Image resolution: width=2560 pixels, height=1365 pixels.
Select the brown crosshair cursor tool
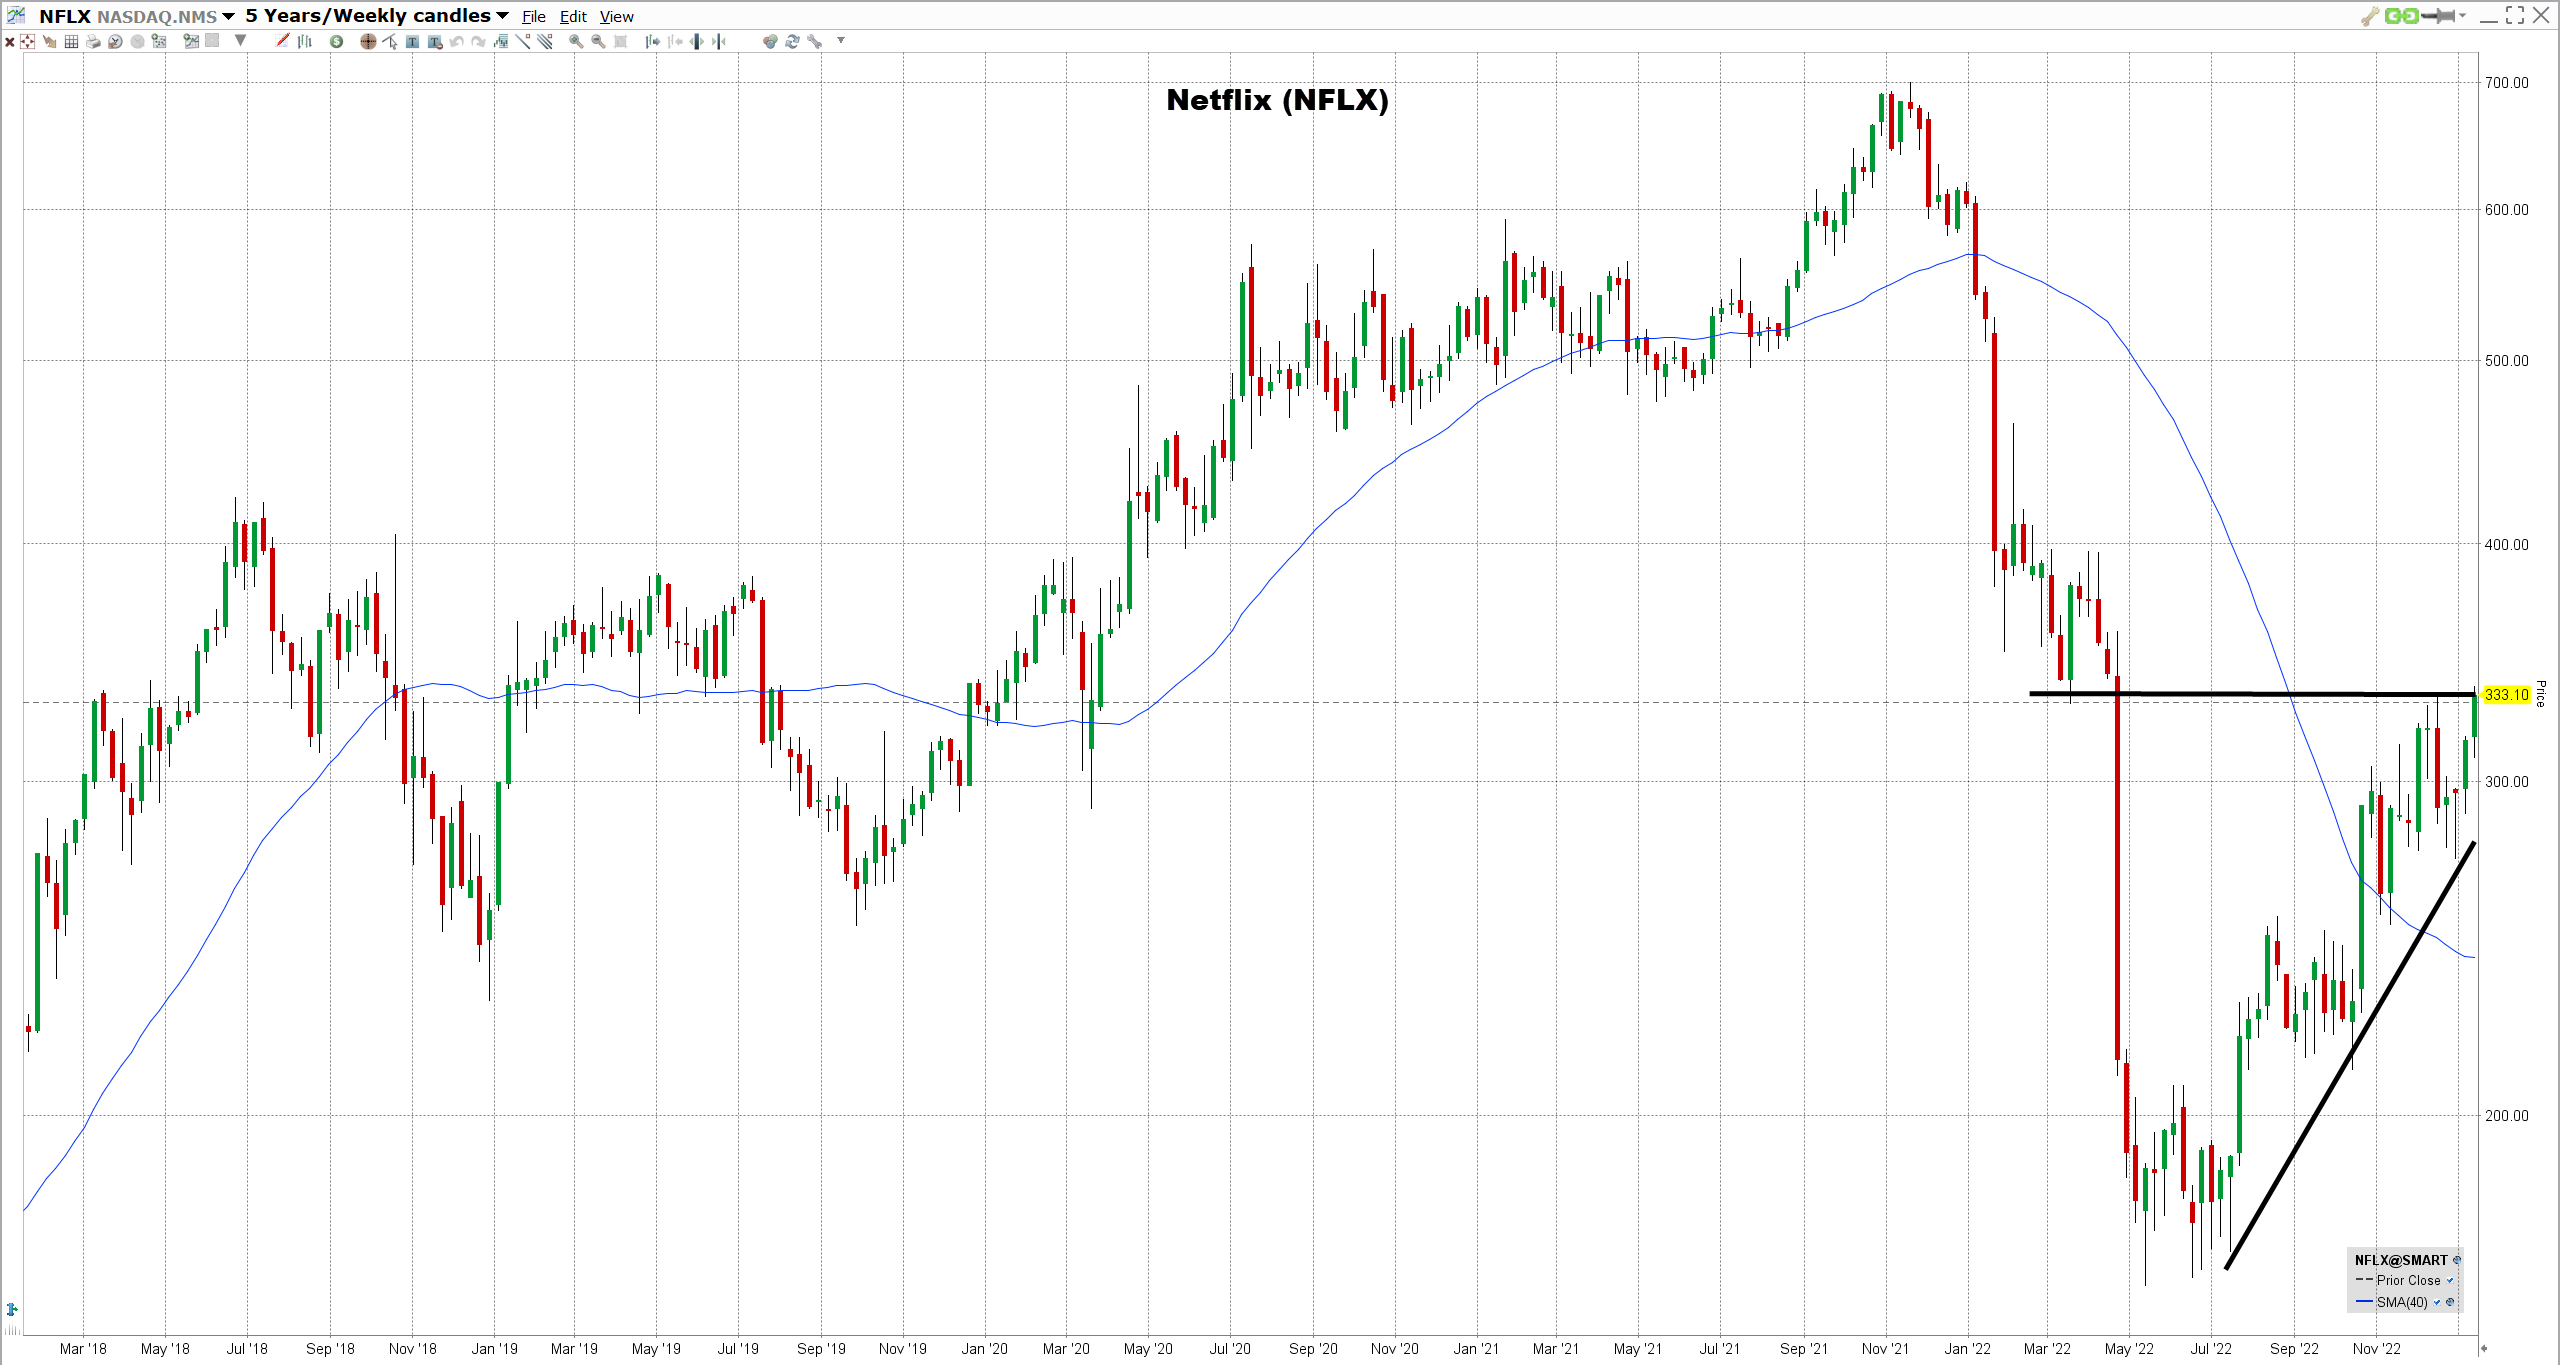(368, 41)
